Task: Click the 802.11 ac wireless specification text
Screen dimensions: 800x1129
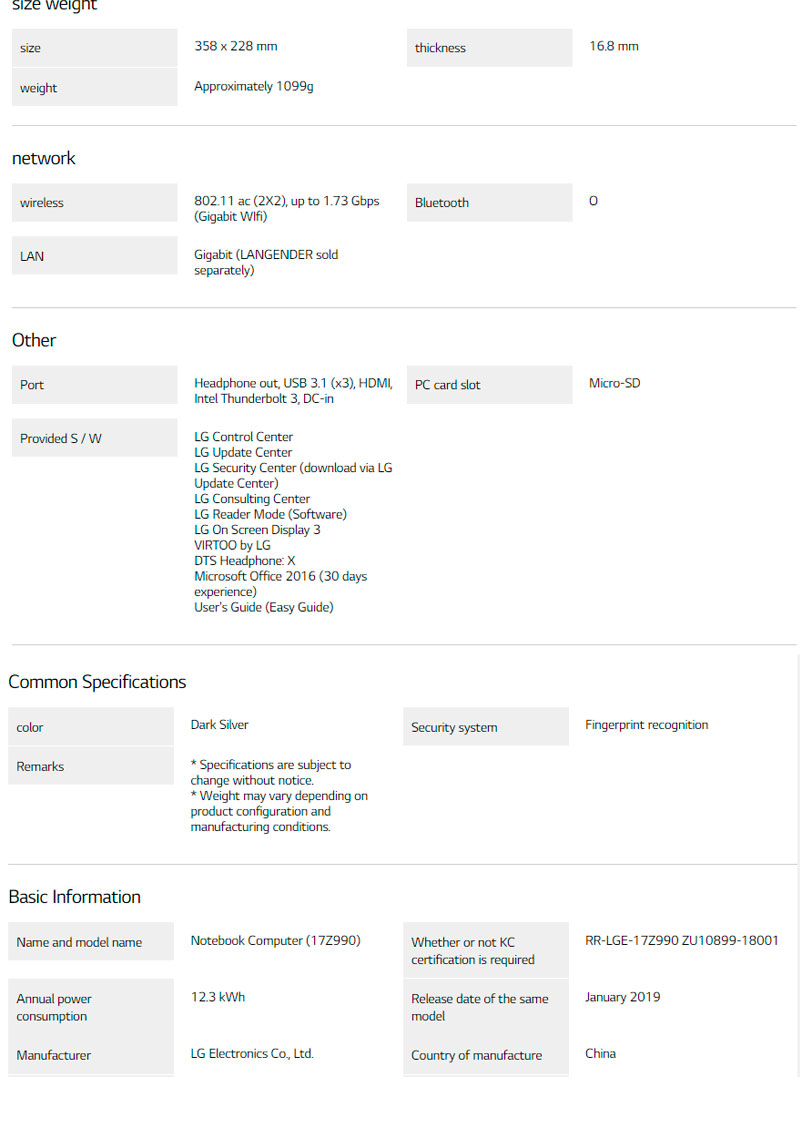Action: click(286, 208)
